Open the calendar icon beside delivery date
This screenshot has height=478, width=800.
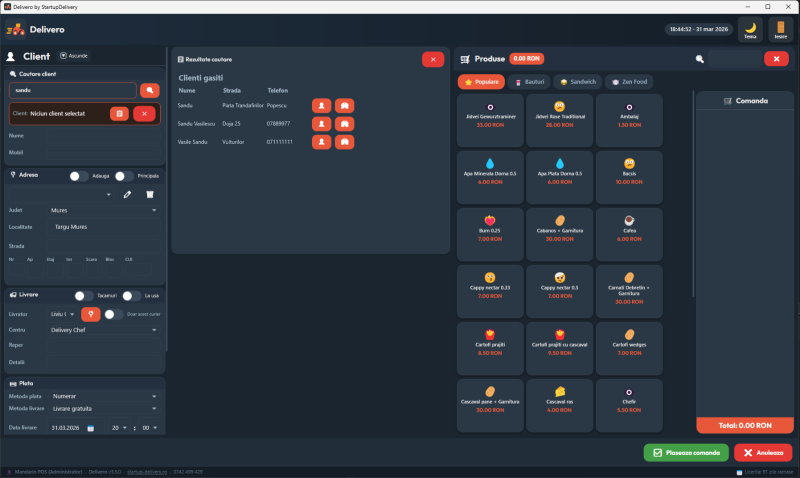(x=90, y=427)
